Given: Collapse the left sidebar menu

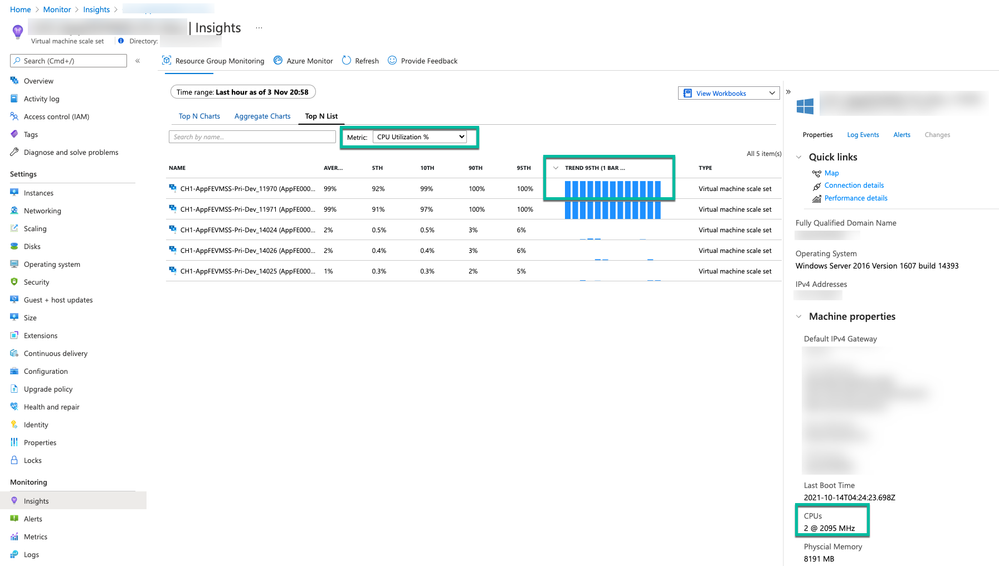Looking at the screenshot, I should click(x=138, y=61).
